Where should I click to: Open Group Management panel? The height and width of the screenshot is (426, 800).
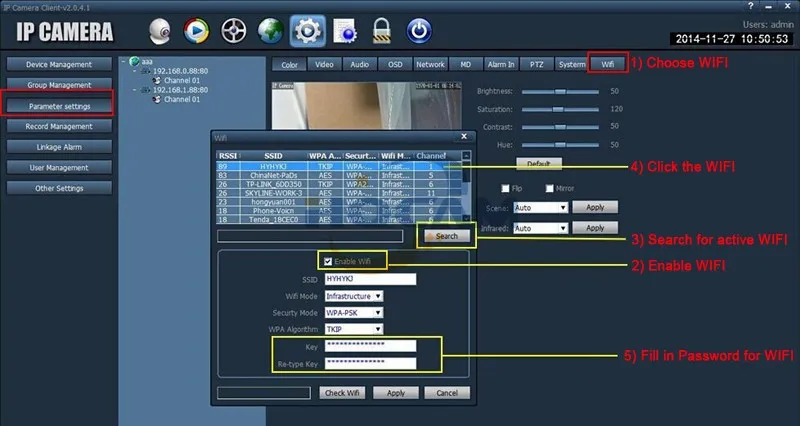click(x=59, y=85)
